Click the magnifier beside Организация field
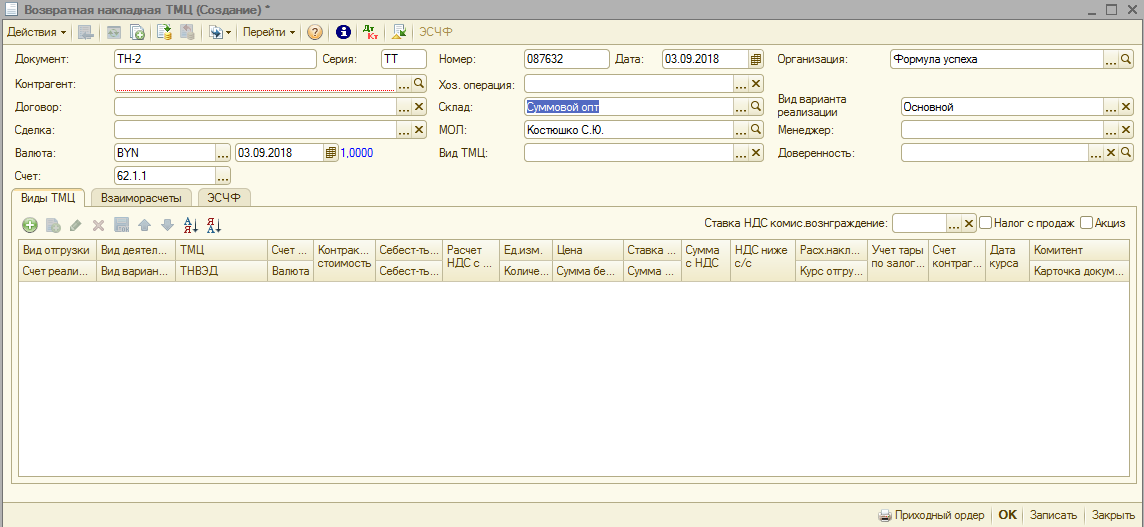This screenshot has height=527, width=1144. [x=1126, y=59]
